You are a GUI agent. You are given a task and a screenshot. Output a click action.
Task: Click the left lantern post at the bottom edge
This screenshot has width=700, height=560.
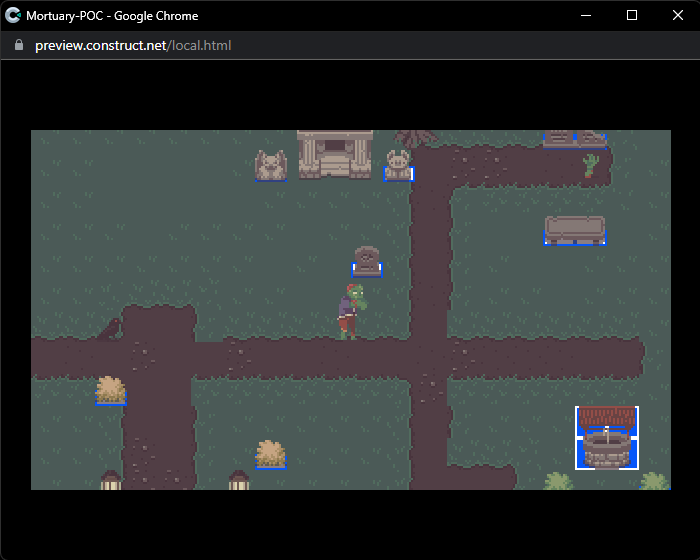(111, 480)
